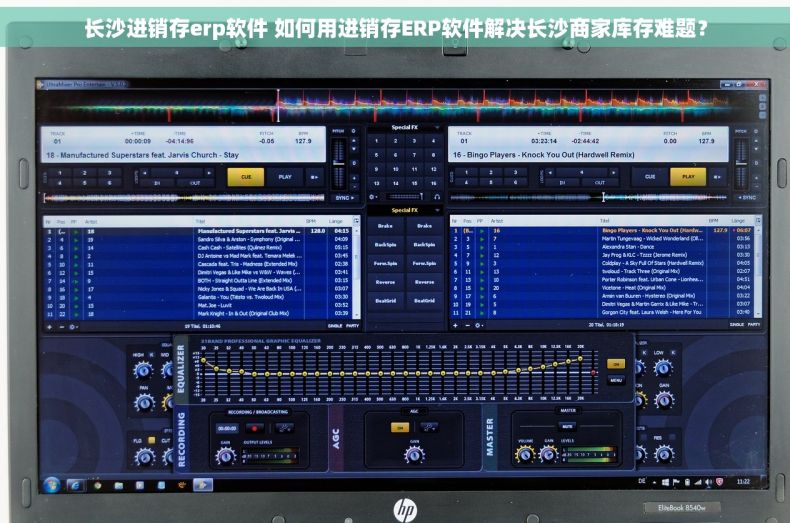
Task: Trigger sample pad 7
Action: tap(414, 155)
